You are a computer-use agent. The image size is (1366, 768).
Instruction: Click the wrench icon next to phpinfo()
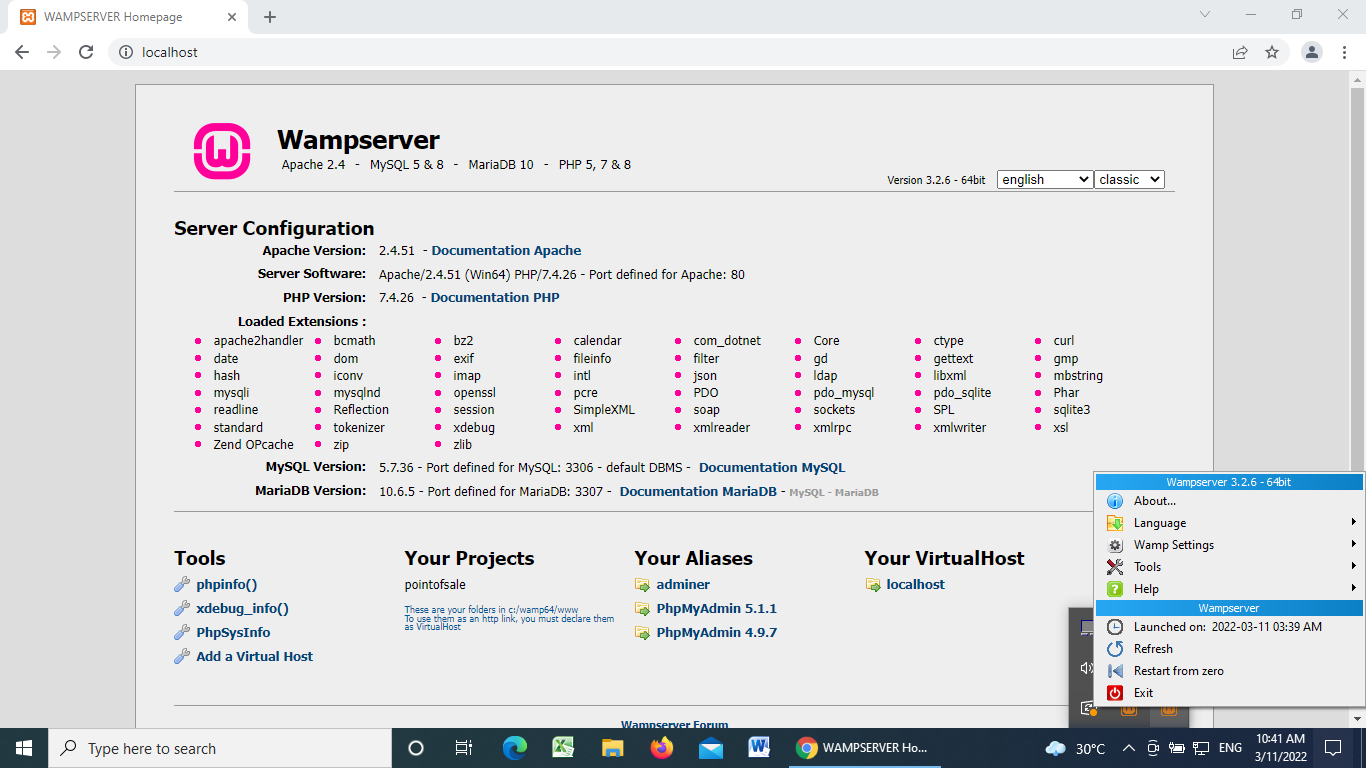click(182, 585)
